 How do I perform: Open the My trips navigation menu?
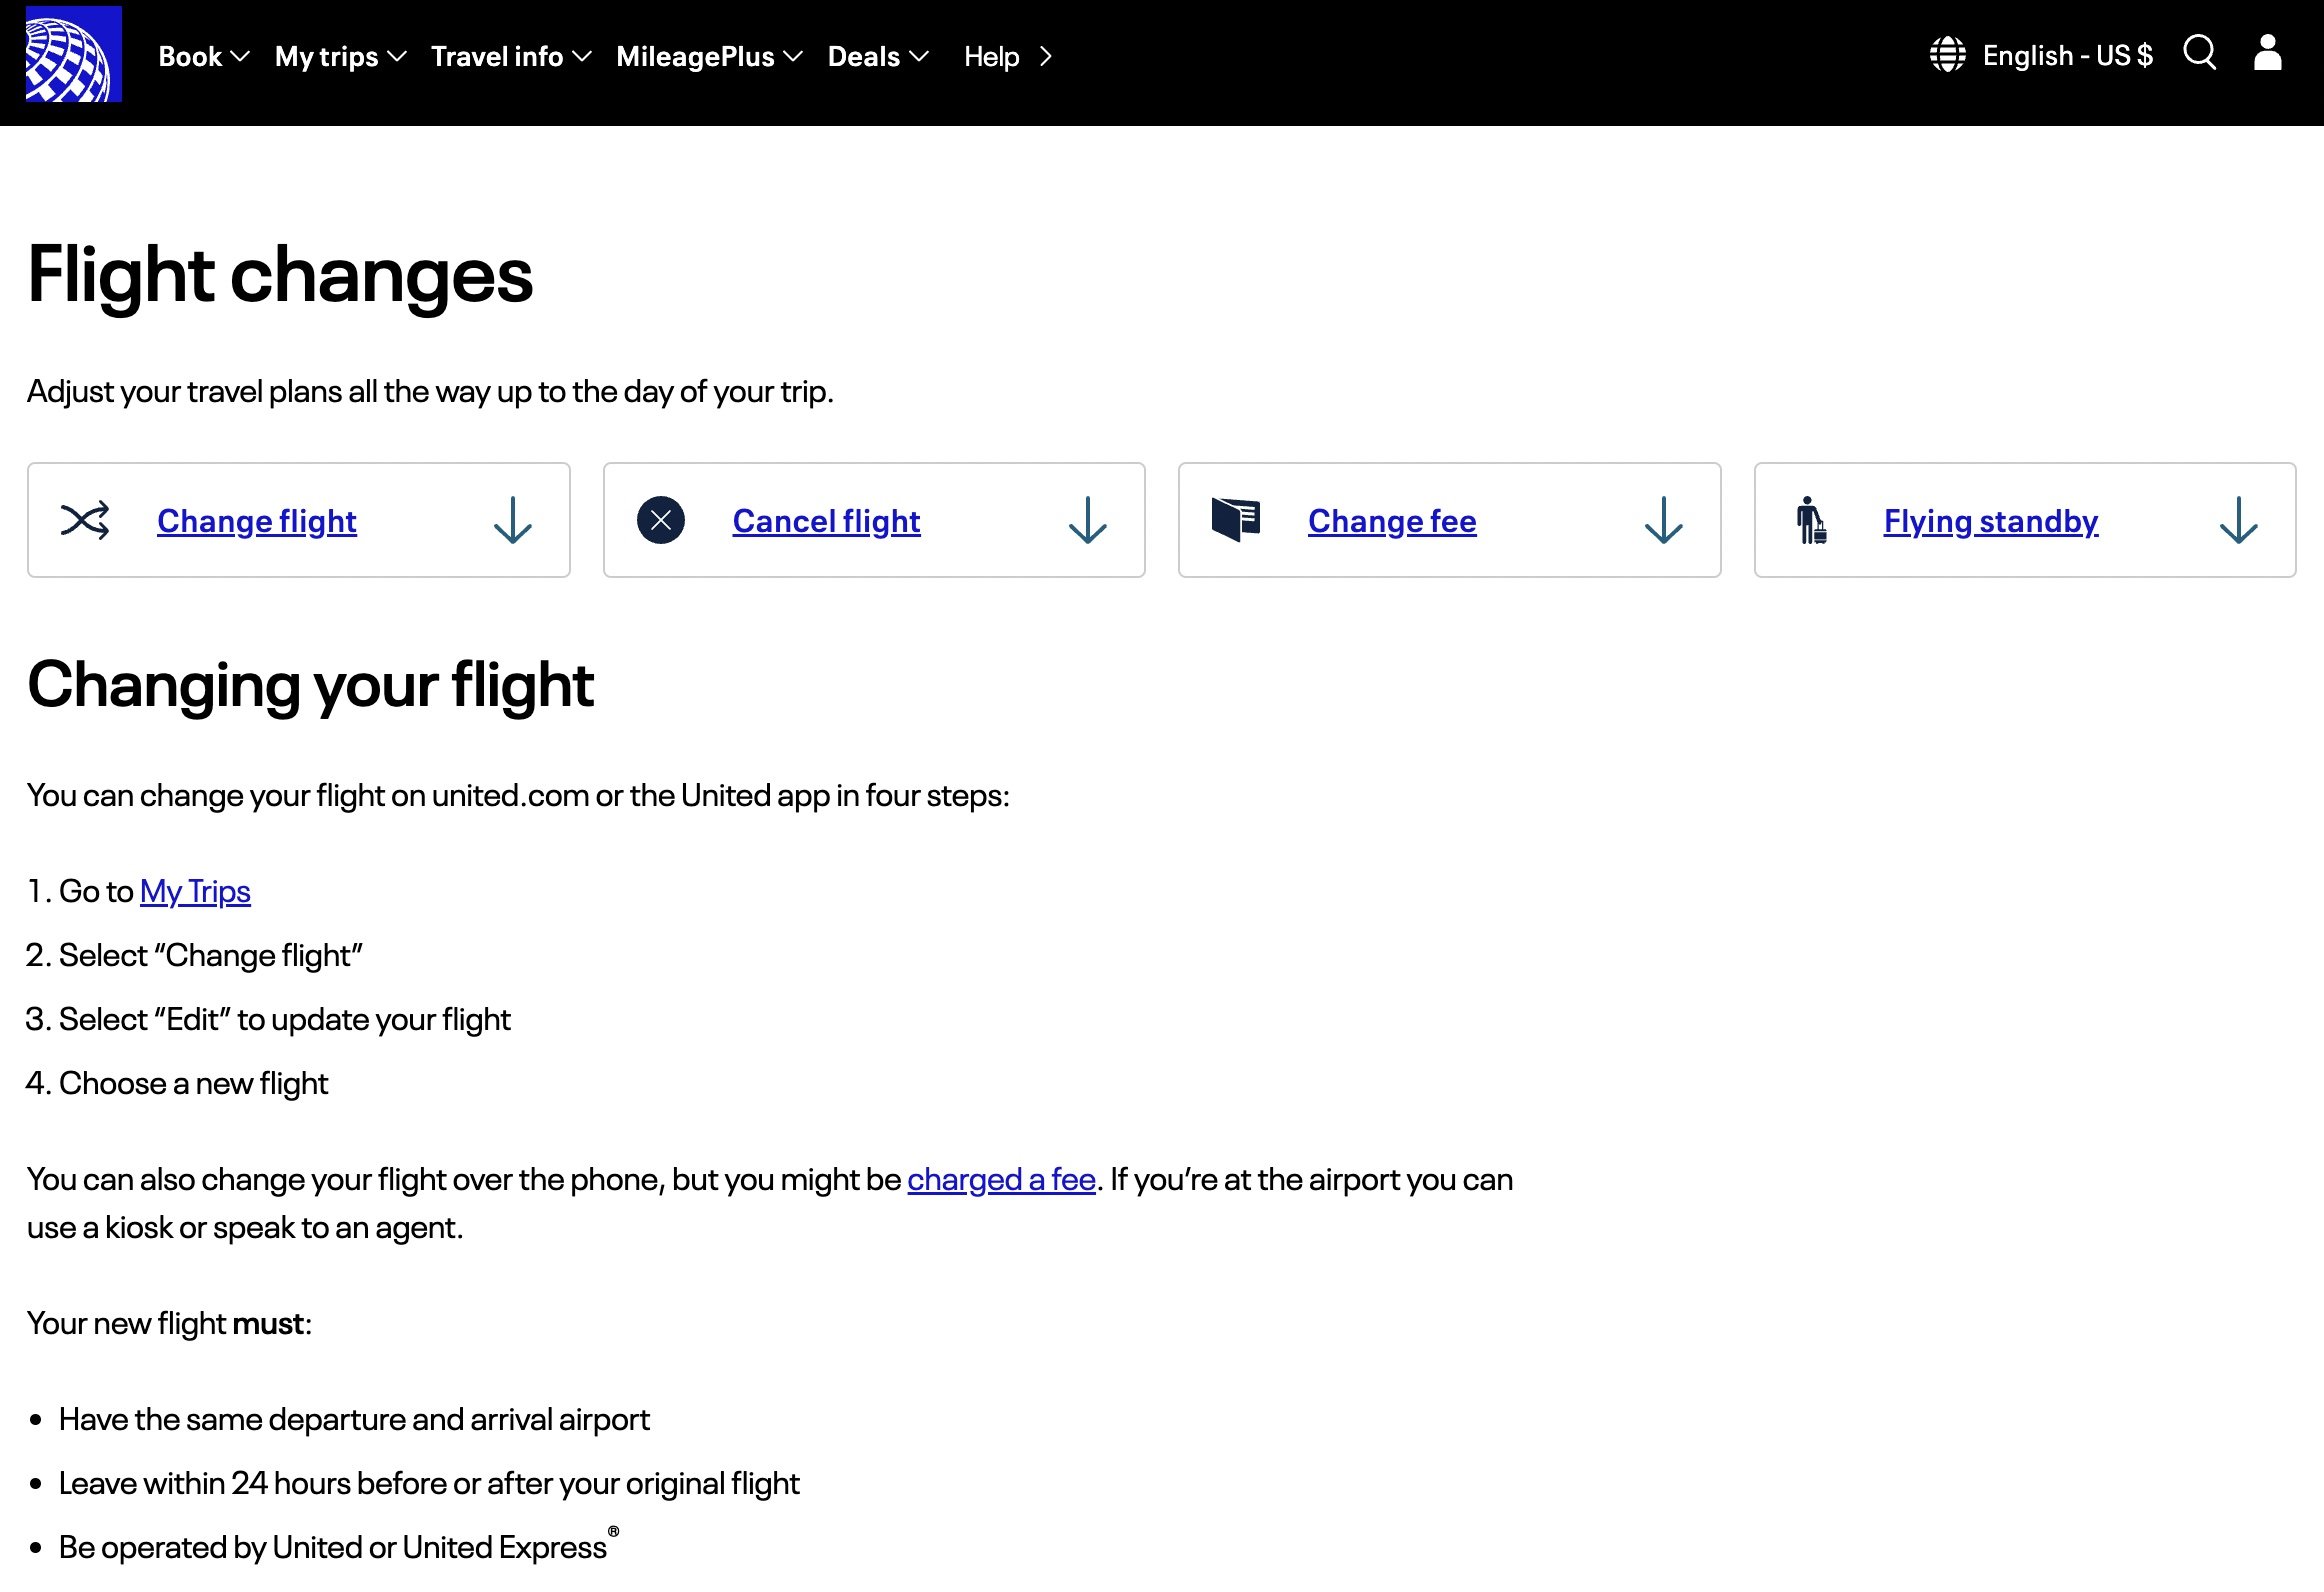point(341,57)
